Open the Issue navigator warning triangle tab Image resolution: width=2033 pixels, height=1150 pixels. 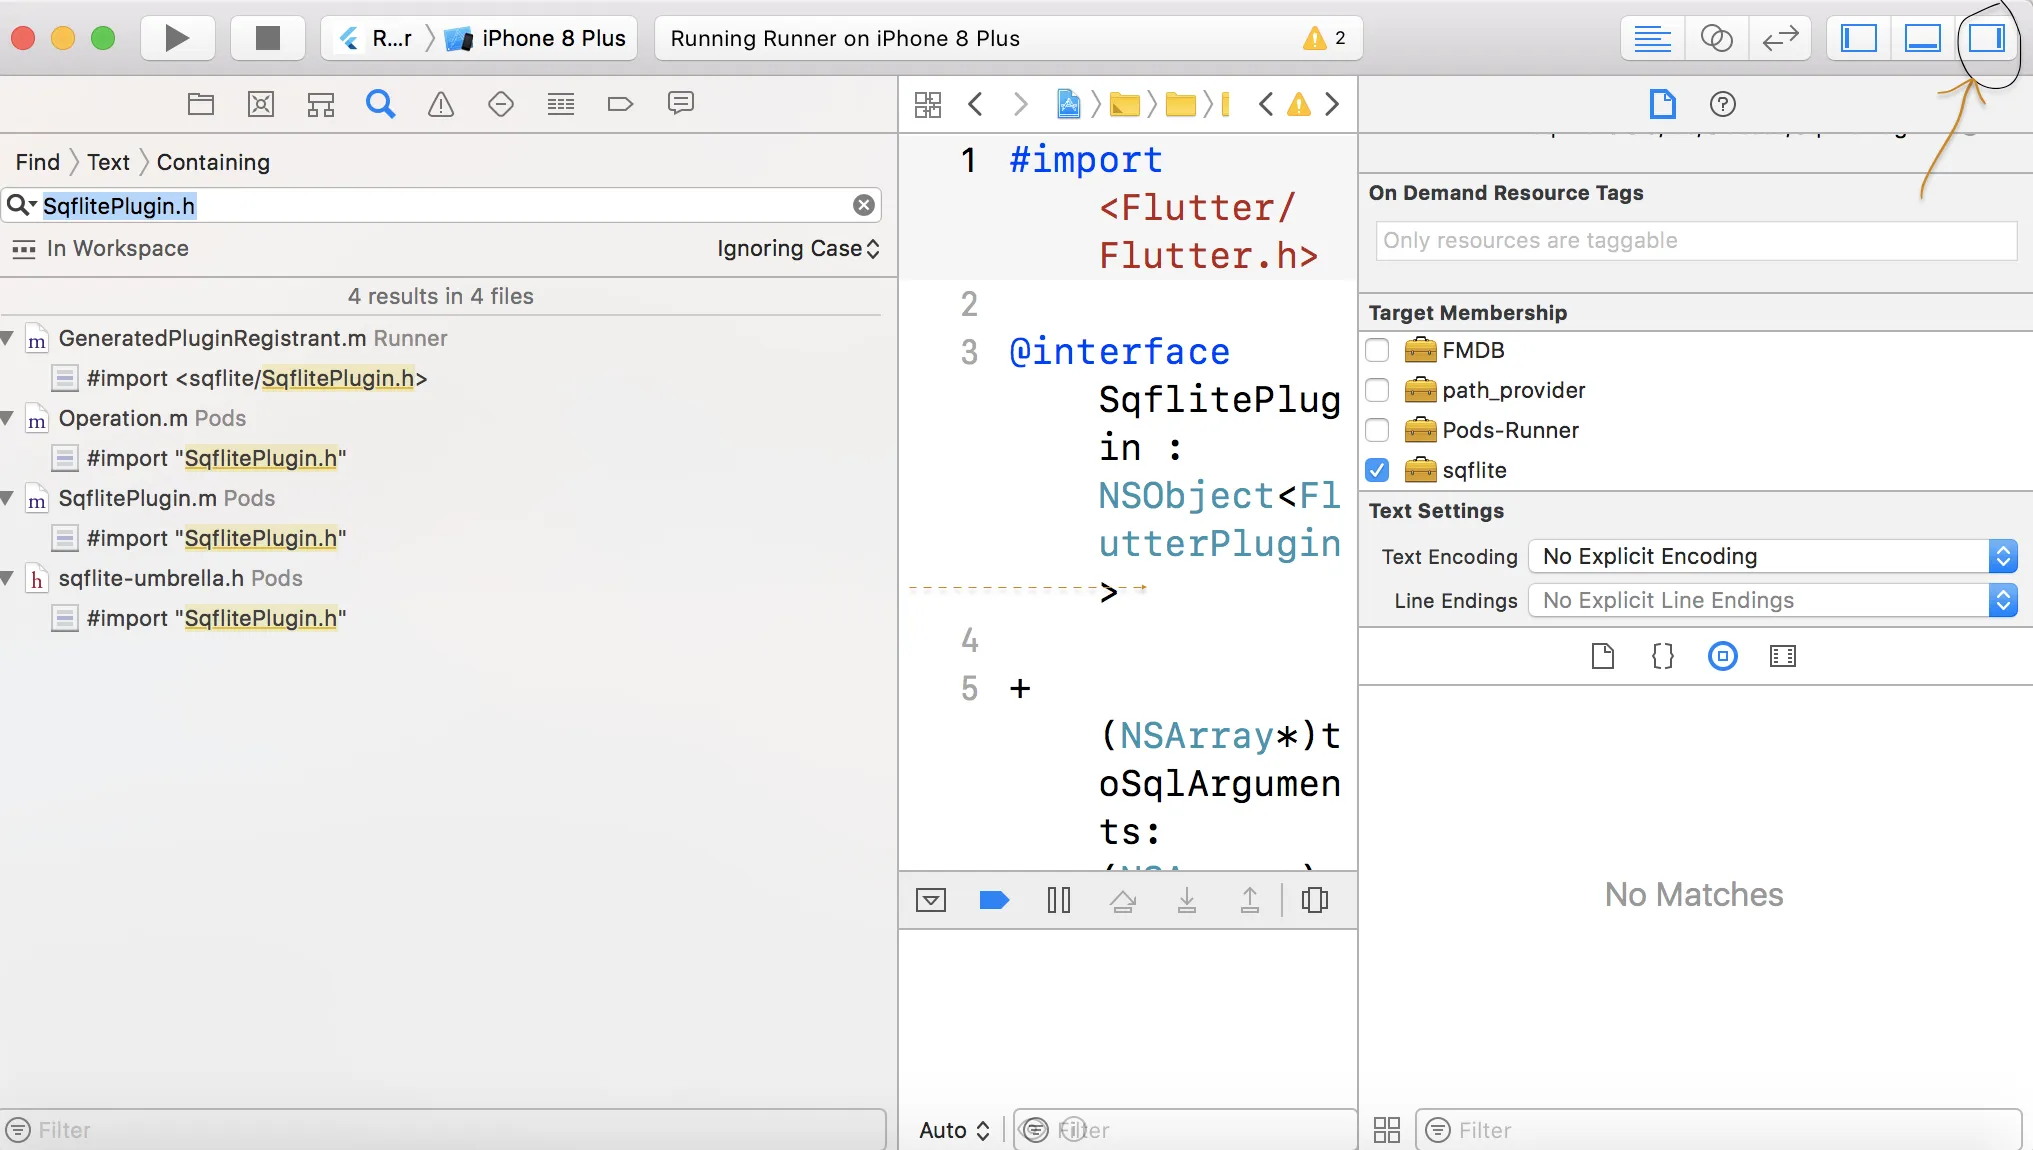[441, 104]
